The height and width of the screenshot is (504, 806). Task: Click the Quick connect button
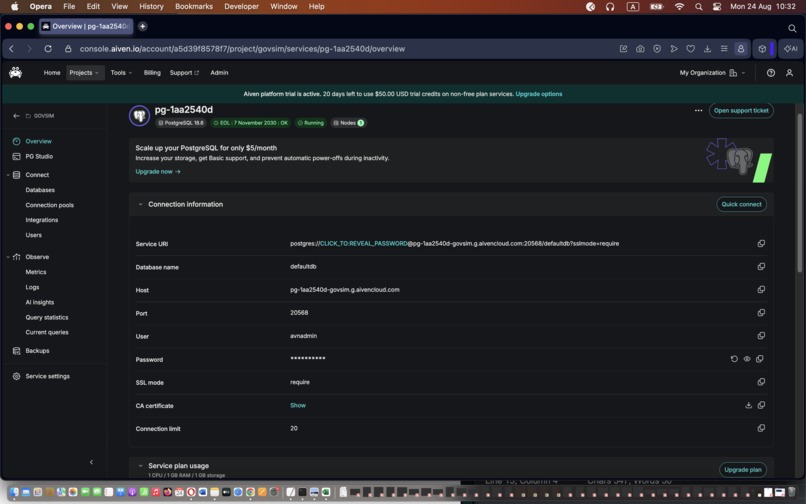point(741,204)
